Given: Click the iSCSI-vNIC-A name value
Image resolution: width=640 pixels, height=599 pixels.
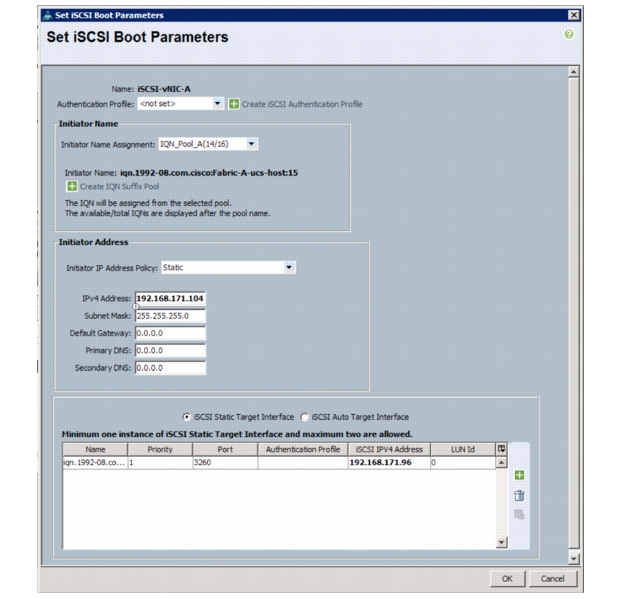Looking at the screenshot, I should tap(164, 89).
